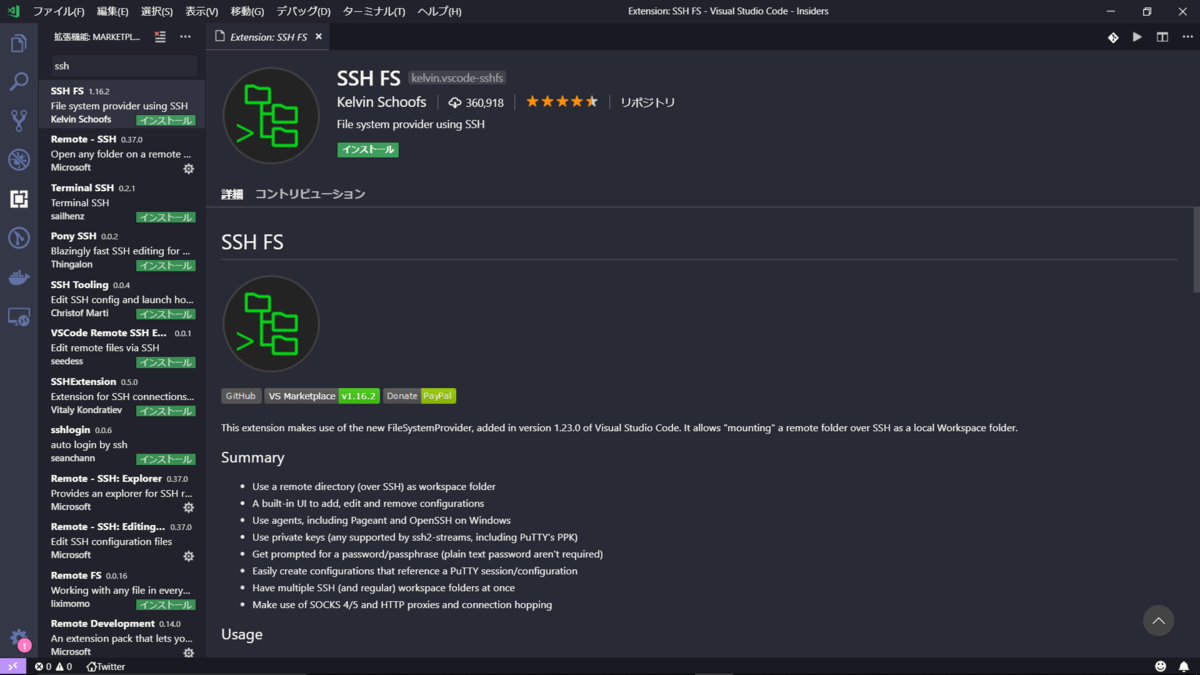The image size is (1200, 675).
Task: Open editor more actions ellipsis menu
Action: click(1186, 37)
